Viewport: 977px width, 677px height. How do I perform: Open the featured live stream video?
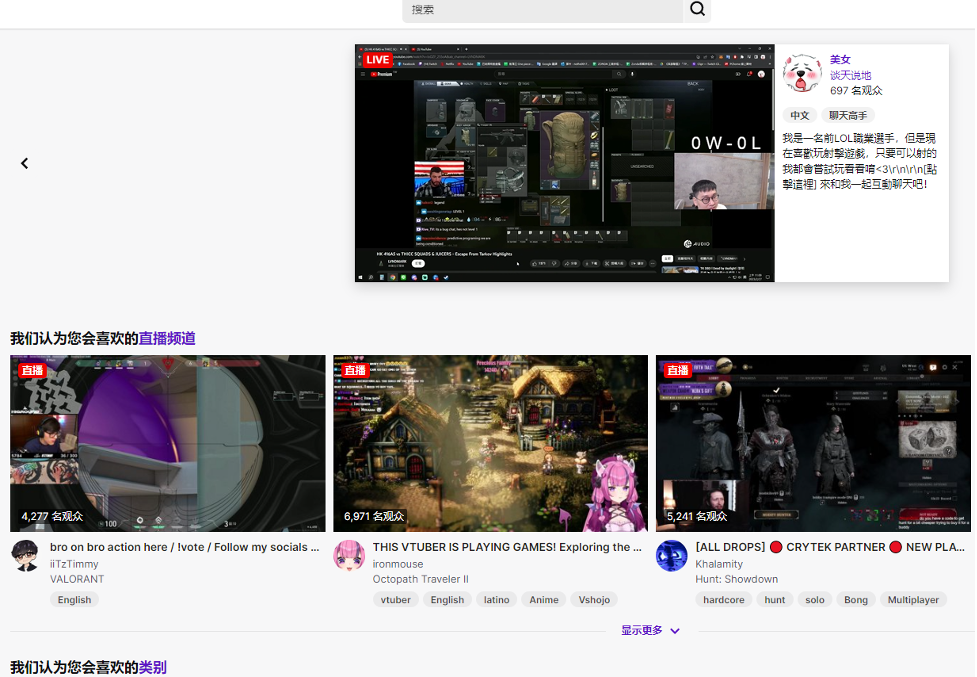[x=565, y=163]
